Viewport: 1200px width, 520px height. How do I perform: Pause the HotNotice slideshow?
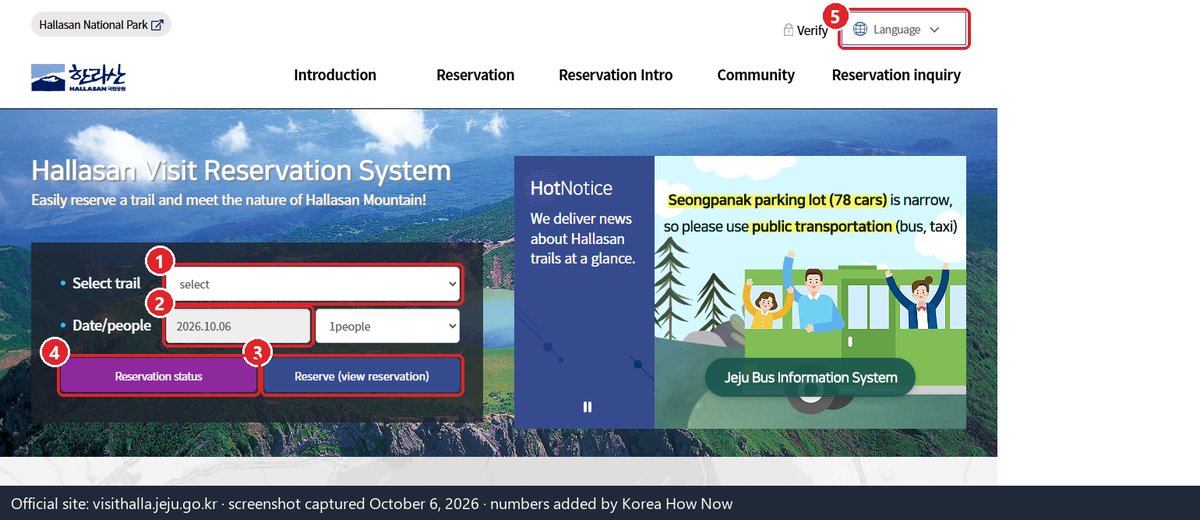point(587,407)
